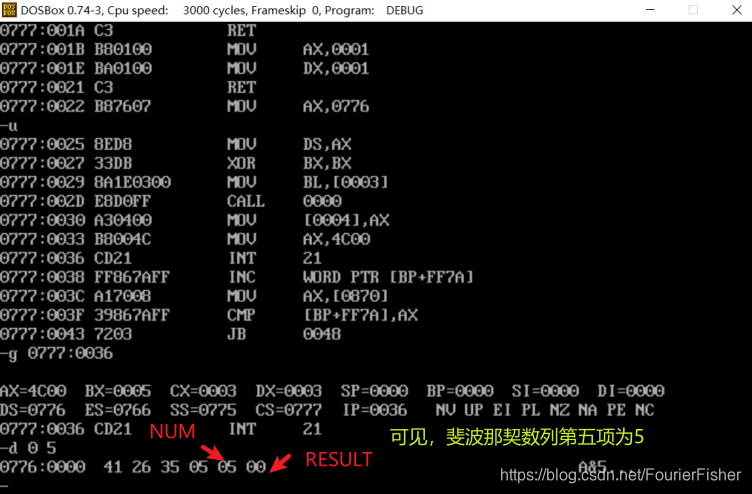Click the line '0777:001A C3 RET'
This screenshot has width=752, height=494.
tap(129, 31)
